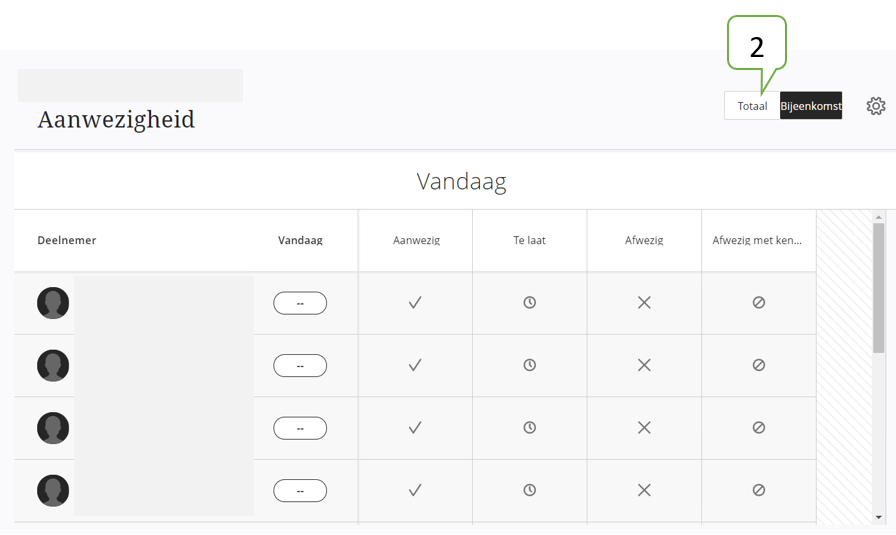The image size is (896, 535).
Task: Open the Te laat column header menu
Action: (x=529, y=240)
